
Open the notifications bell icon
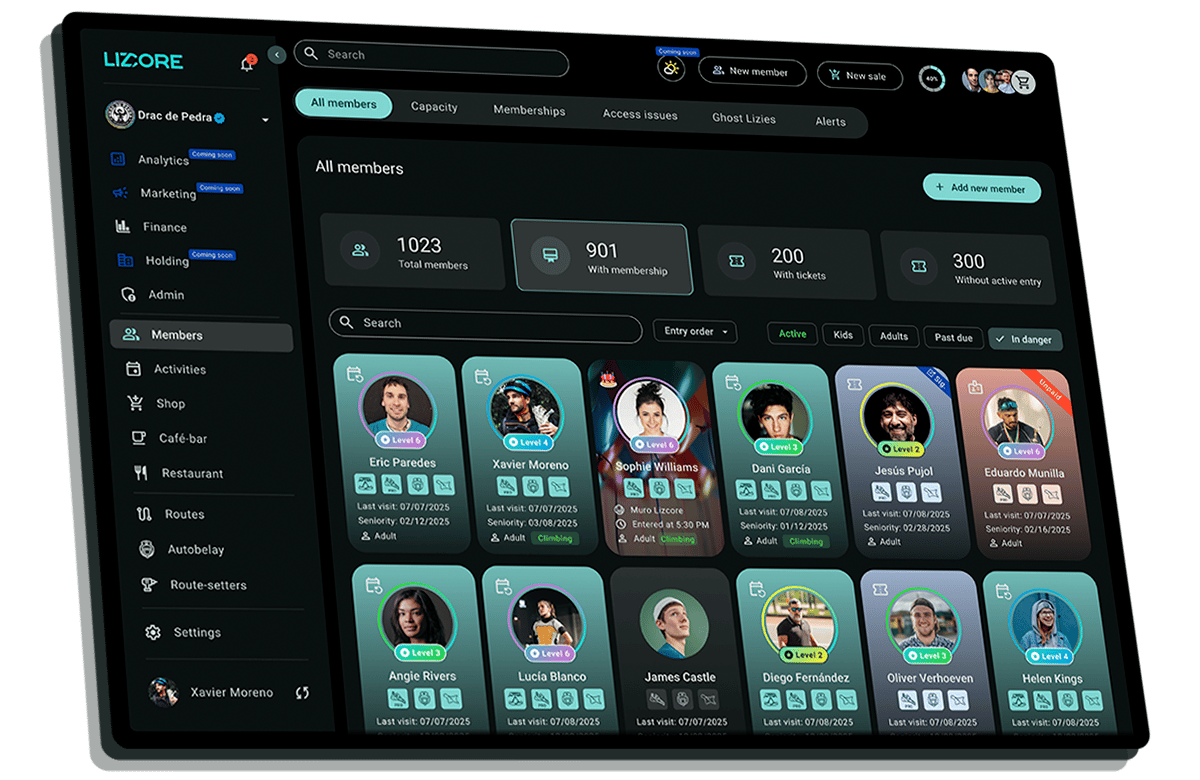(247, 64)
